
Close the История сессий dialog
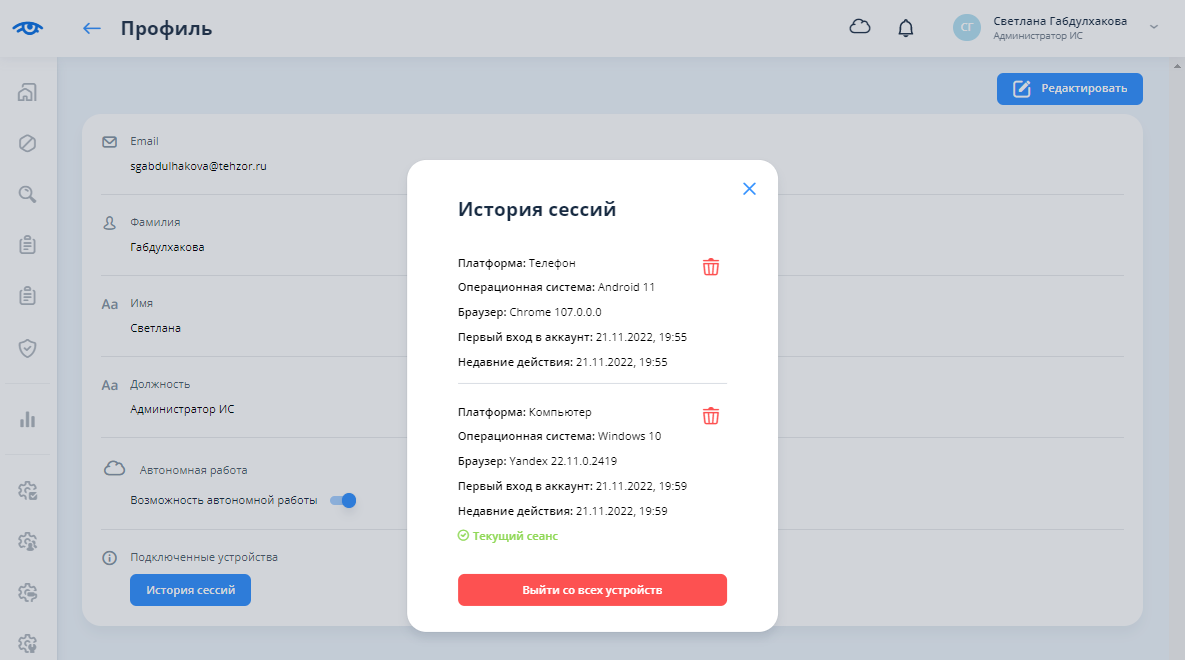click(749, 189)
